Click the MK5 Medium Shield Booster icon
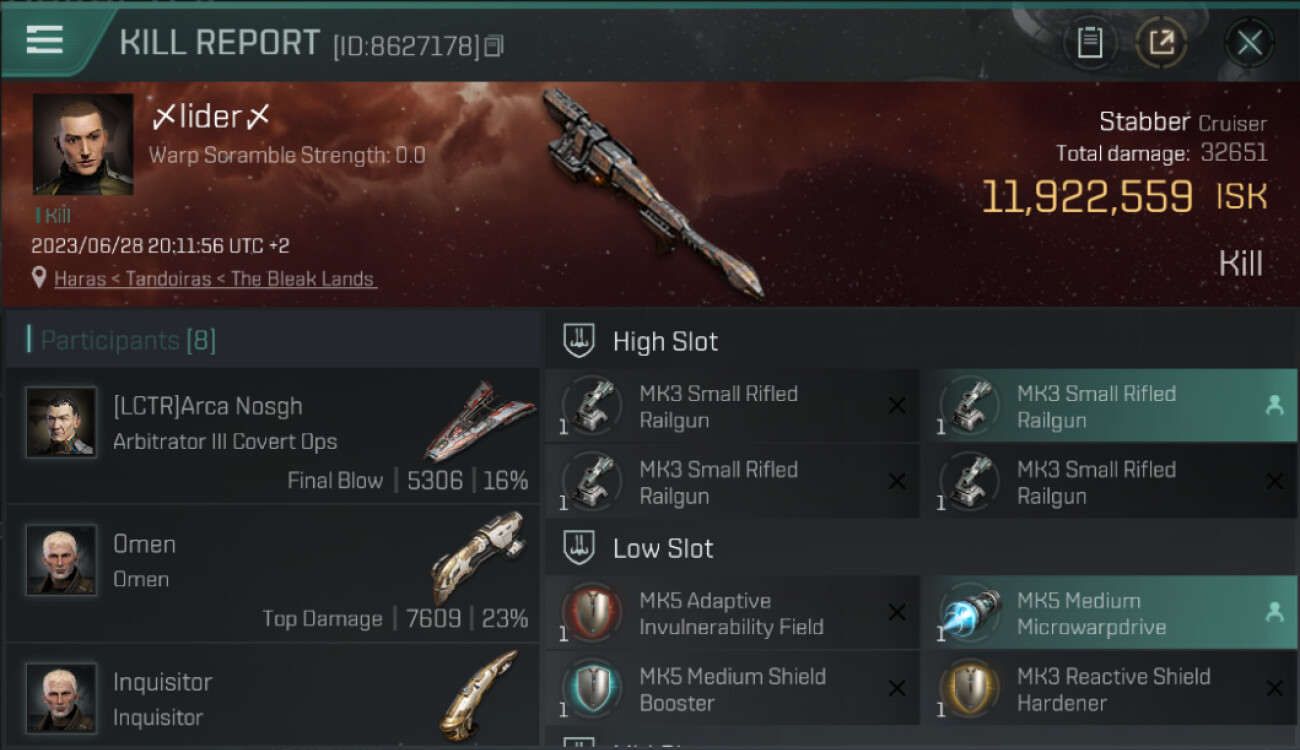Viewport: 1300px width, 750px height. click(593, 688)
